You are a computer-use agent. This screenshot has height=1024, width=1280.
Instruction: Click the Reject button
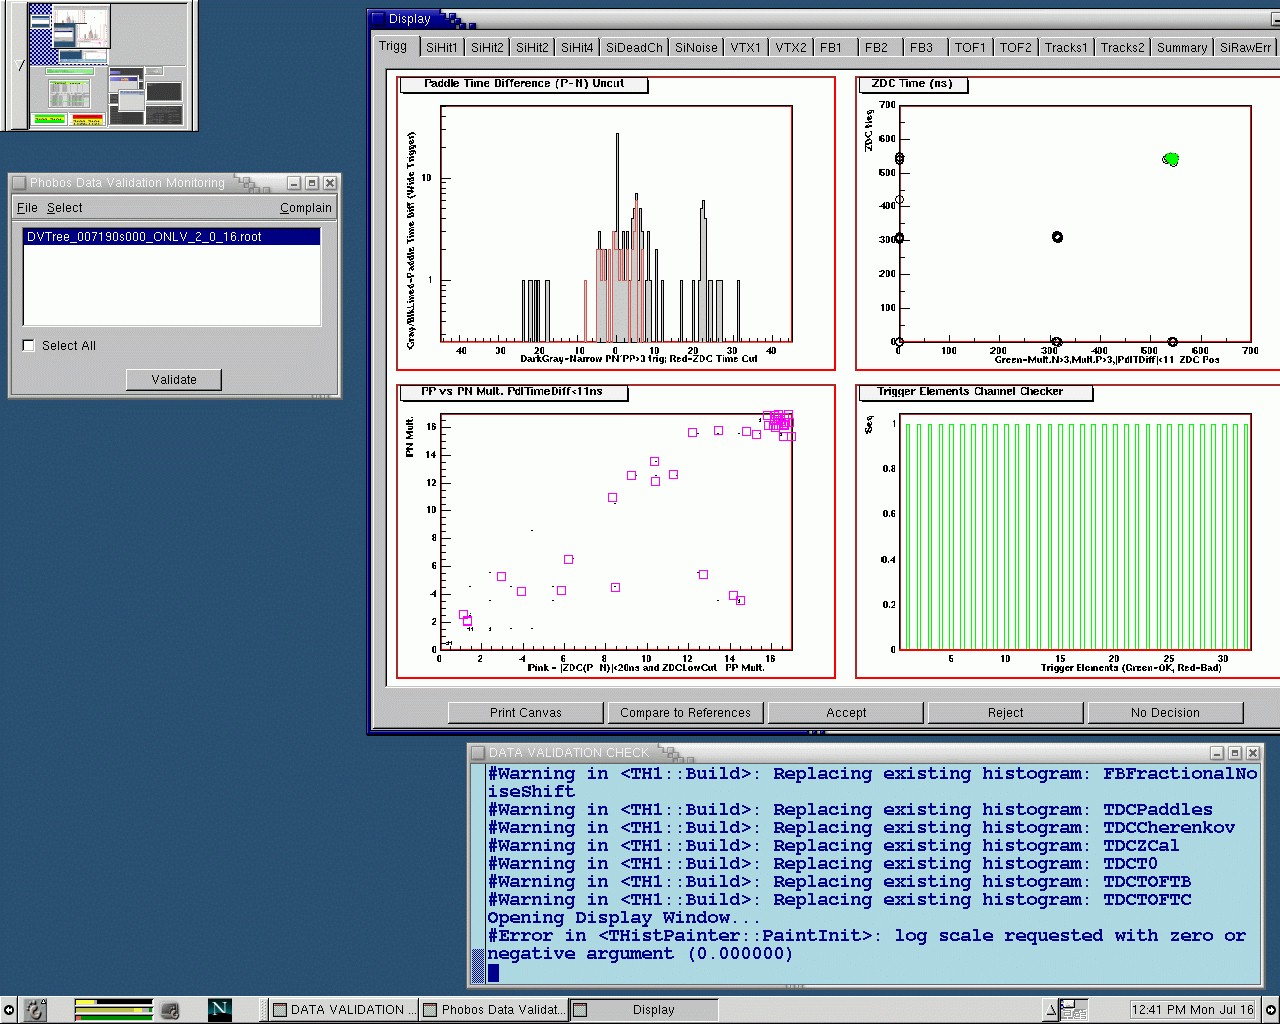pos(1006,713)
